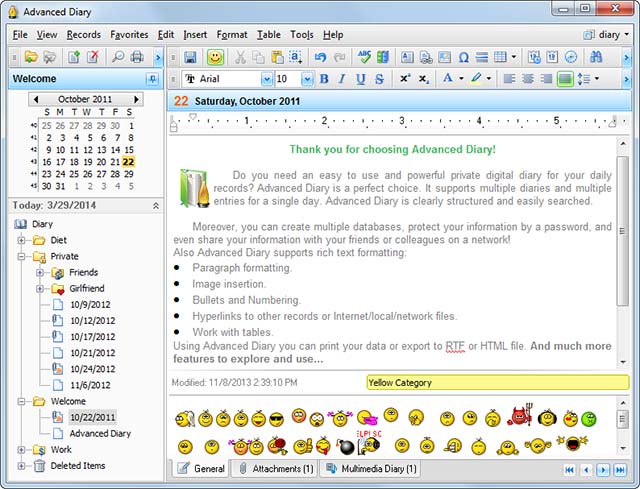Switch to the Attachments (1) tab
The height and width of the screenshot is (489, 640).
tap(276, 469)
